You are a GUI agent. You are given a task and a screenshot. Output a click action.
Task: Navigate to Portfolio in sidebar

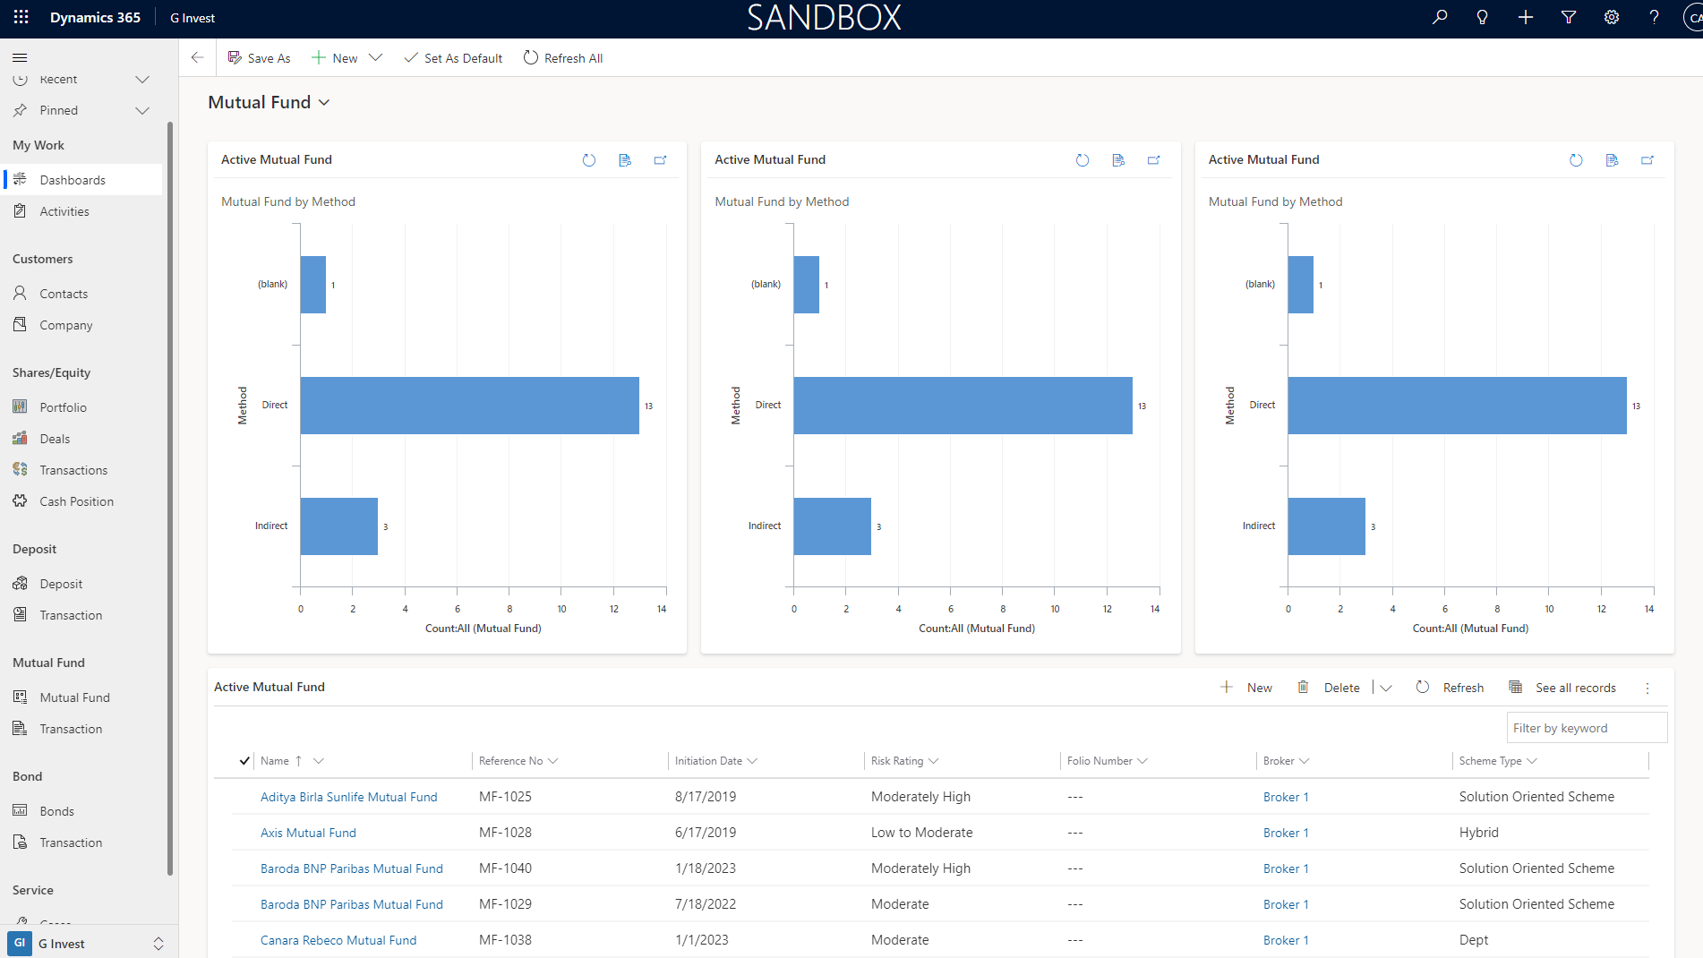click(x=63, y=407)
